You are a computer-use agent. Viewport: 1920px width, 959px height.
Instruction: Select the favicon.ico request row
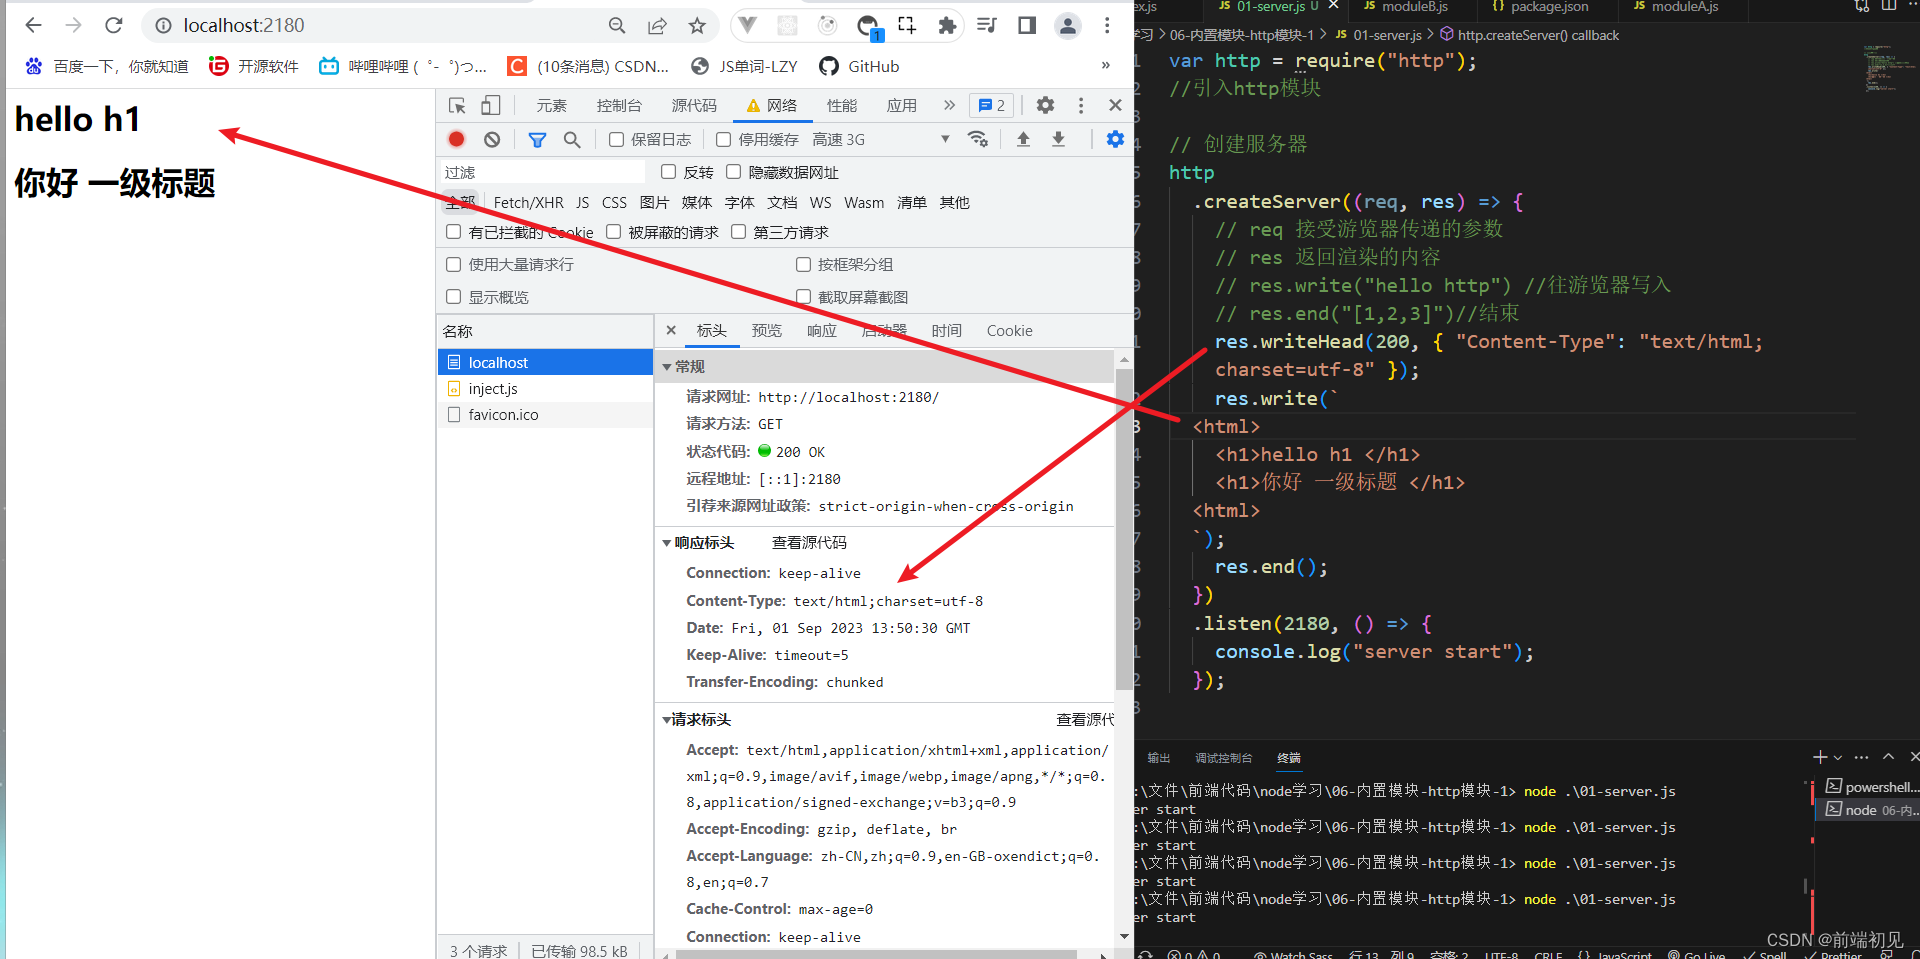(545, 415)
